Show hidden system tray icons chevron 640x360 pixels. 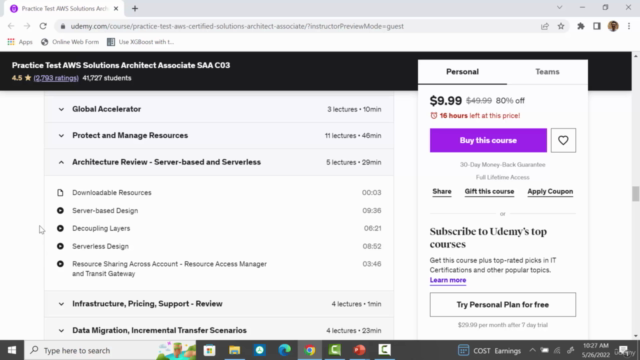pos(532,350)
